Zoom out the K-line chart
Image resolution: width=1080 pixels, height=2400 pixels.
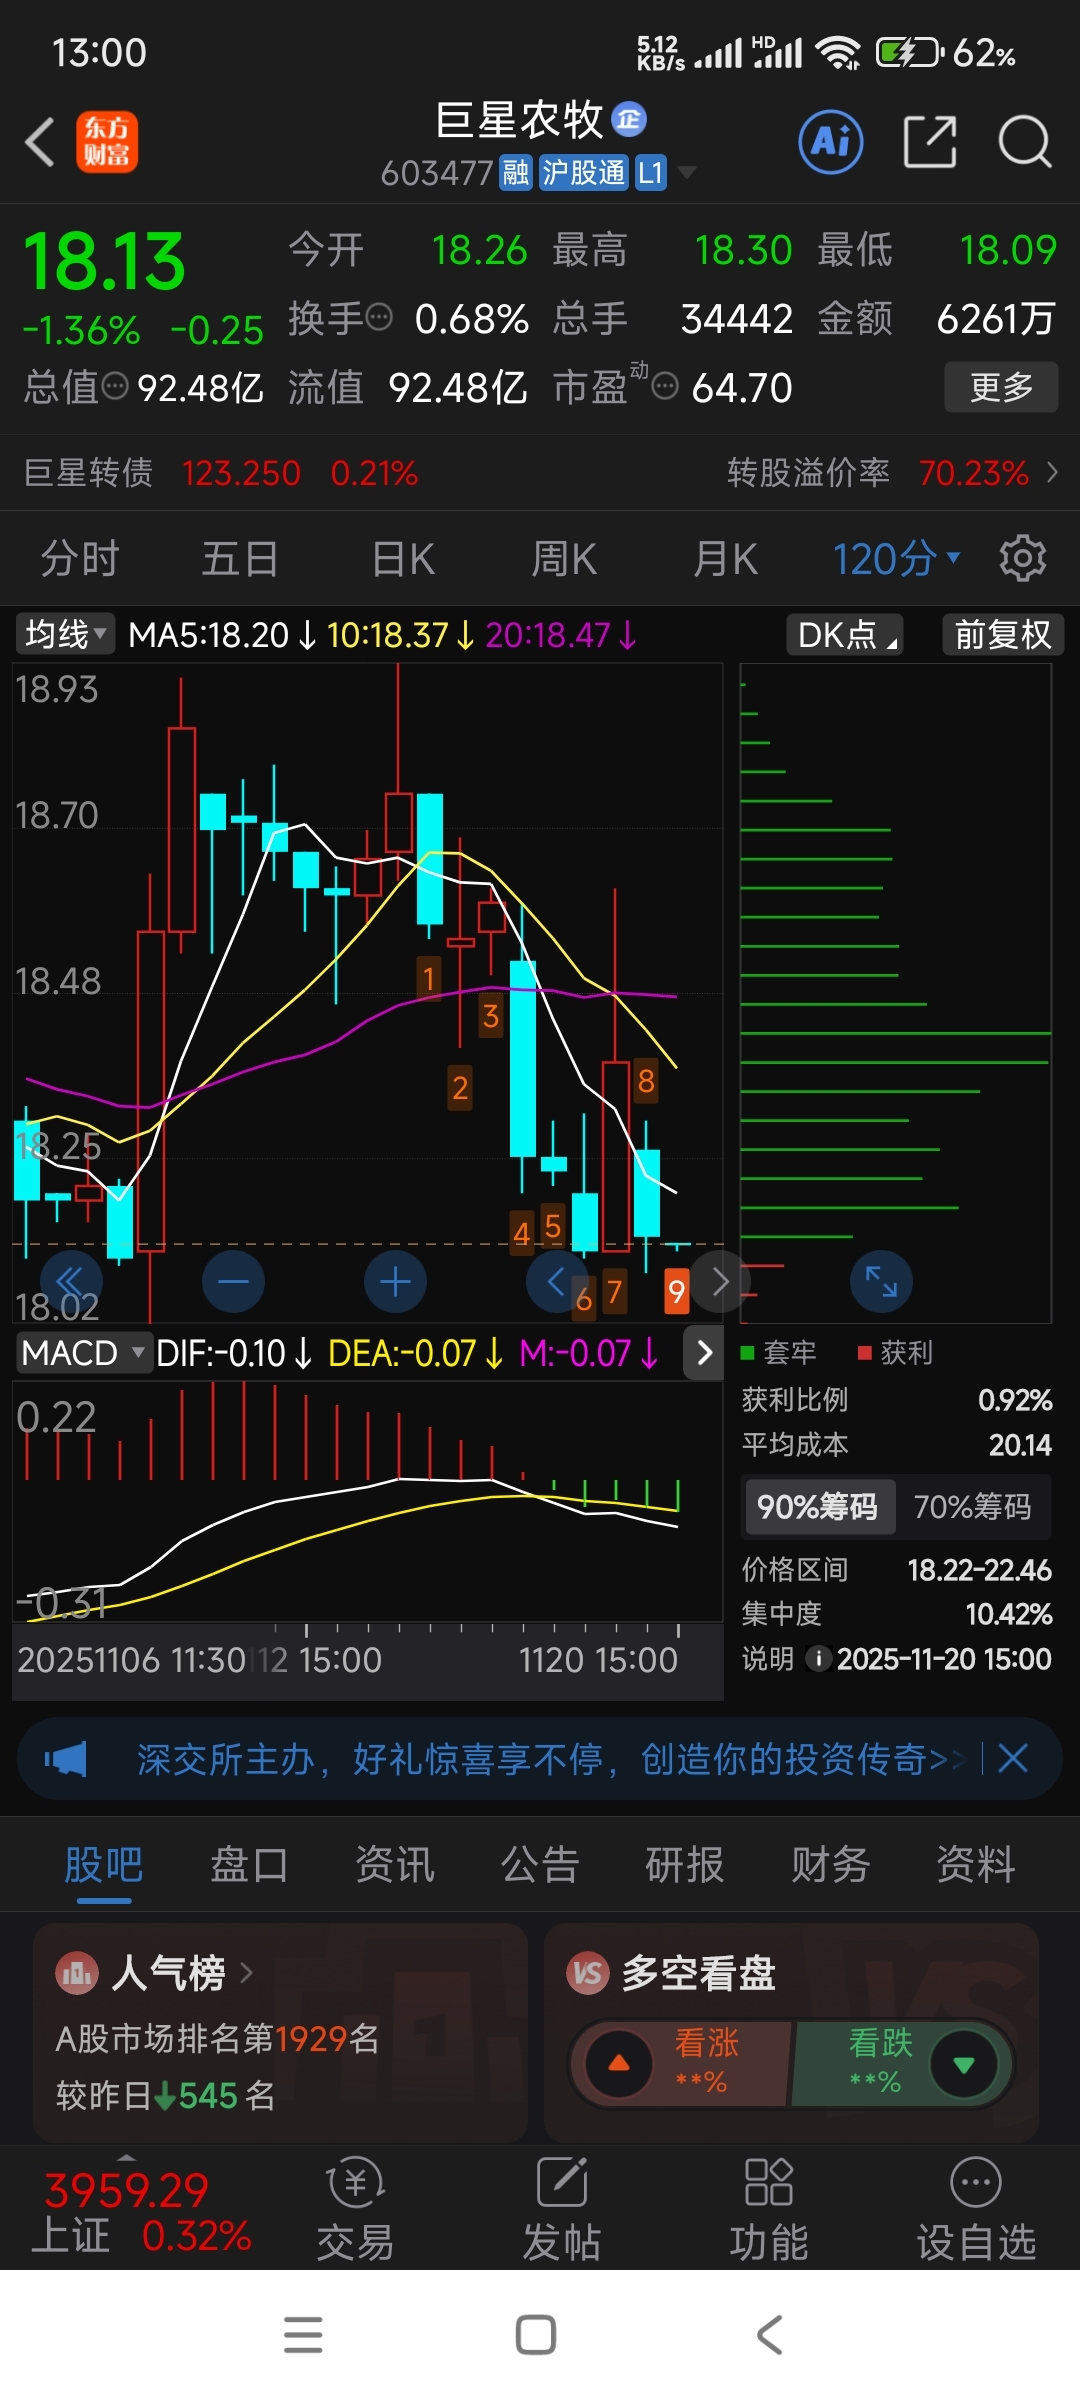click(x=233, y=1281)
